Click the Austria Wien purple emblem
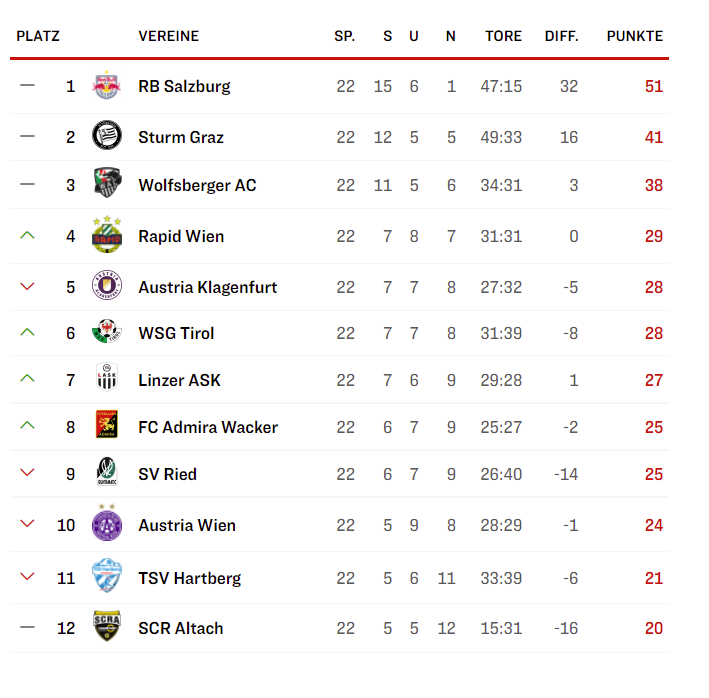The image size is (709, 698). pos(107,522)
